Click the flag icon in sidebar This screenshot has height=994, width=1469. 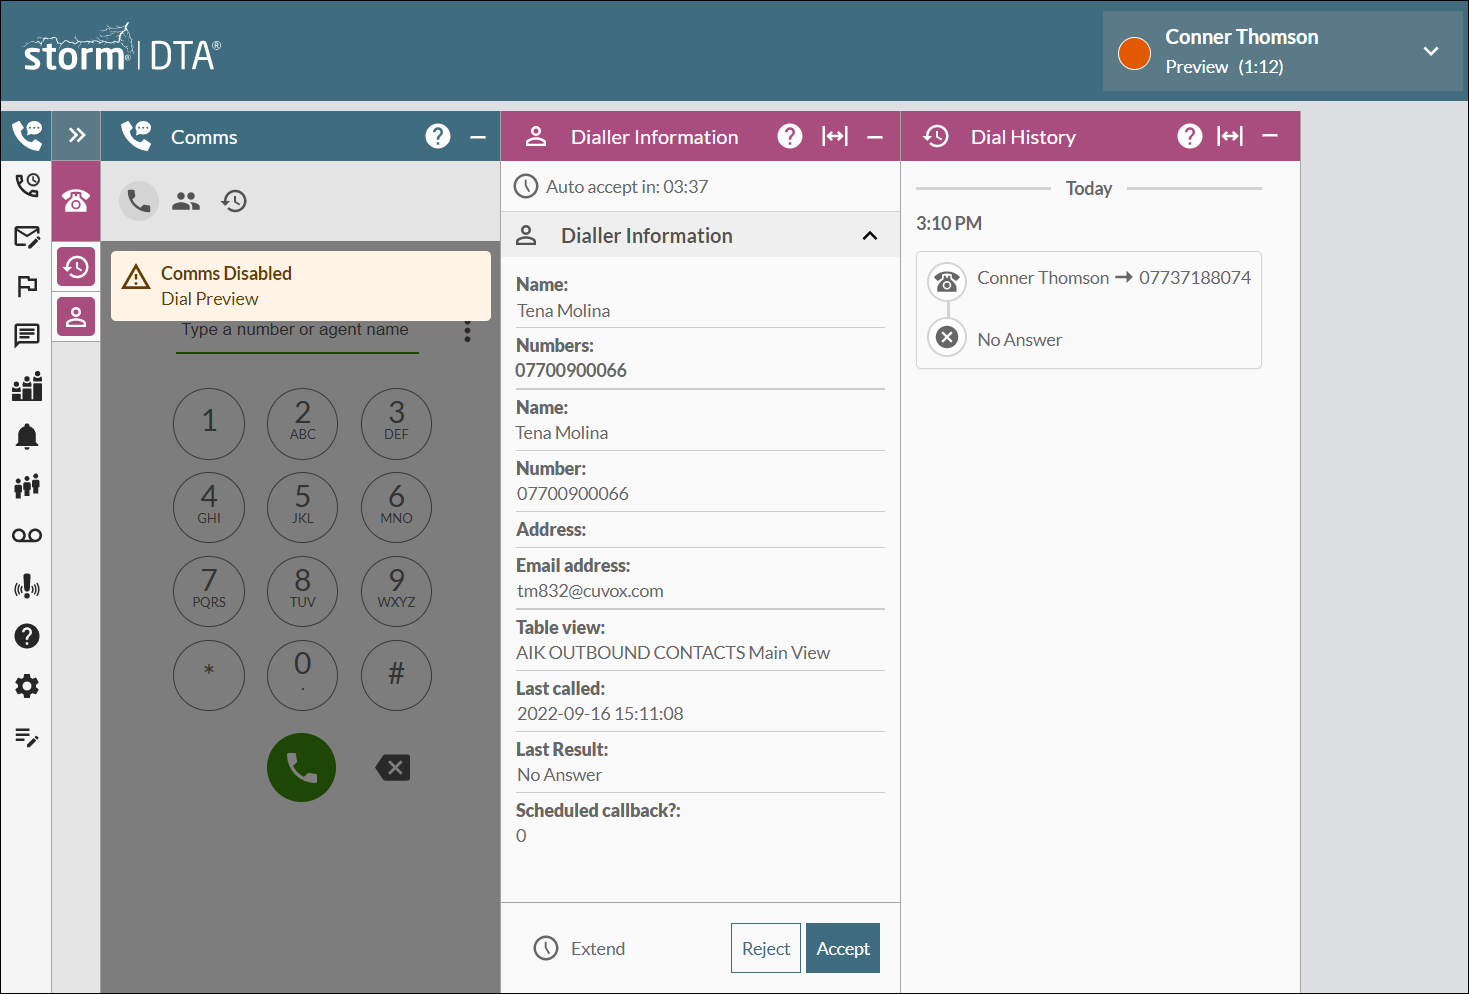coord(27,286)
